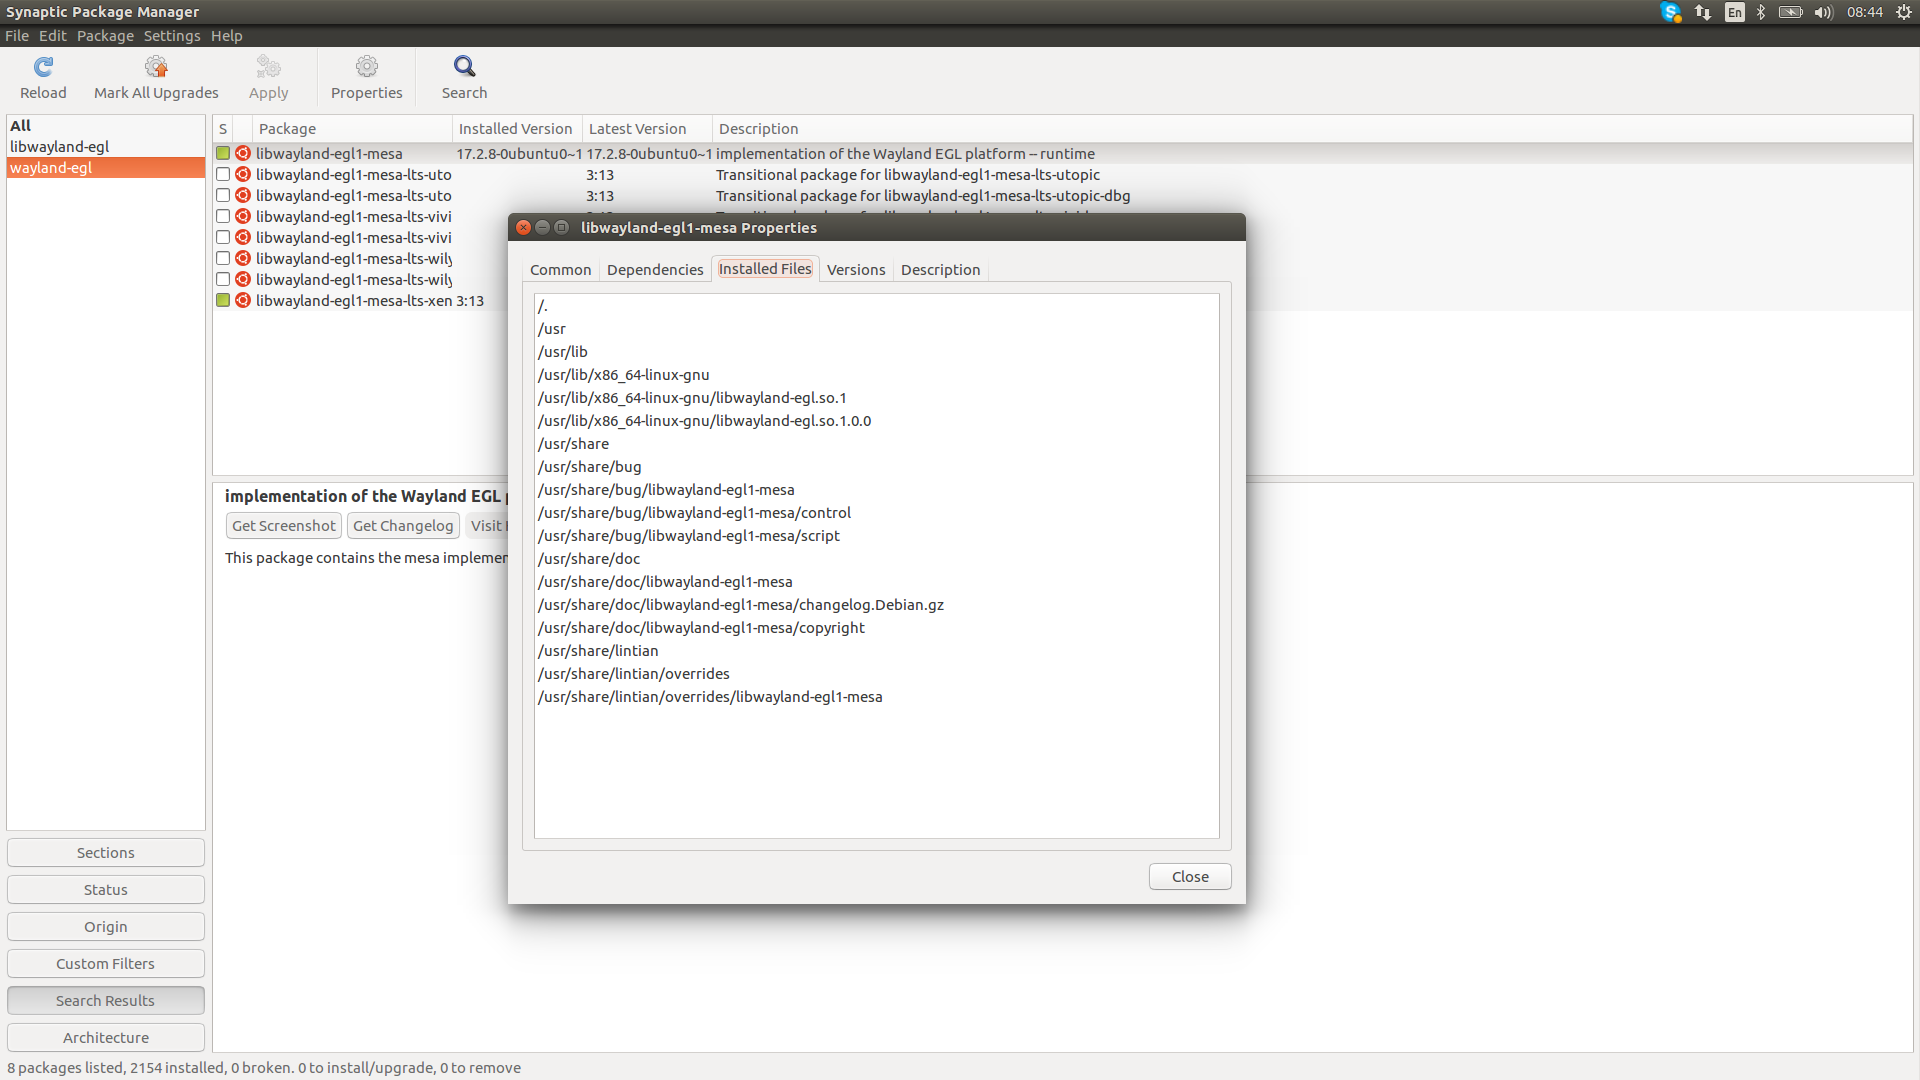Screen dimensions: 1920x1080
Task: Open the system power cog menu
Action: click(1904, 12)
